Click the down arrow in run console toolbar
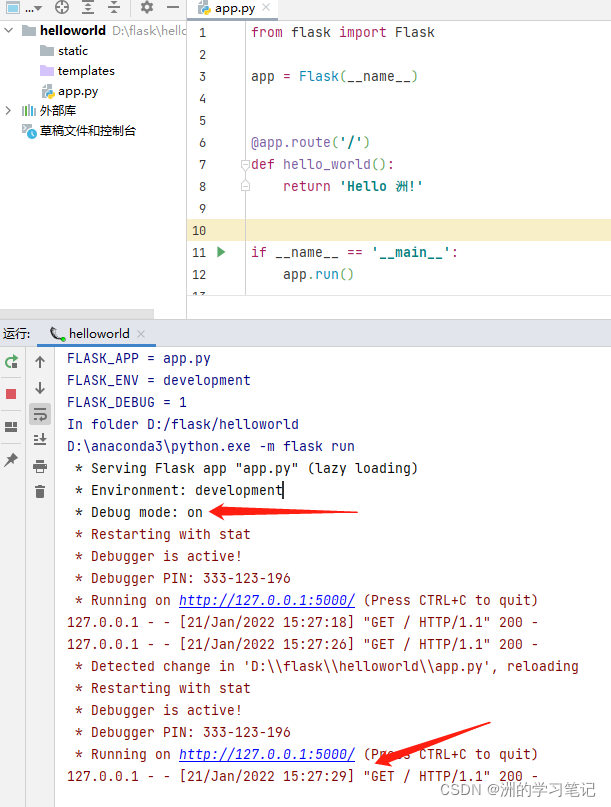Screen dimensions: 611x807 pos(40,388)
